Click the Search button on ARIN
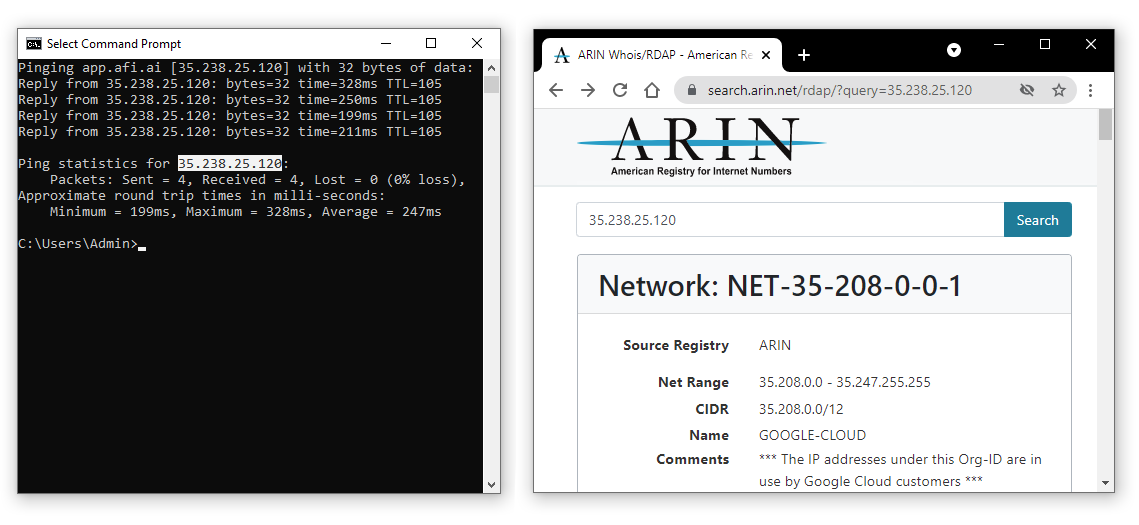Viewport: 1139px width, 525px height. click(x=1037, y=220)
